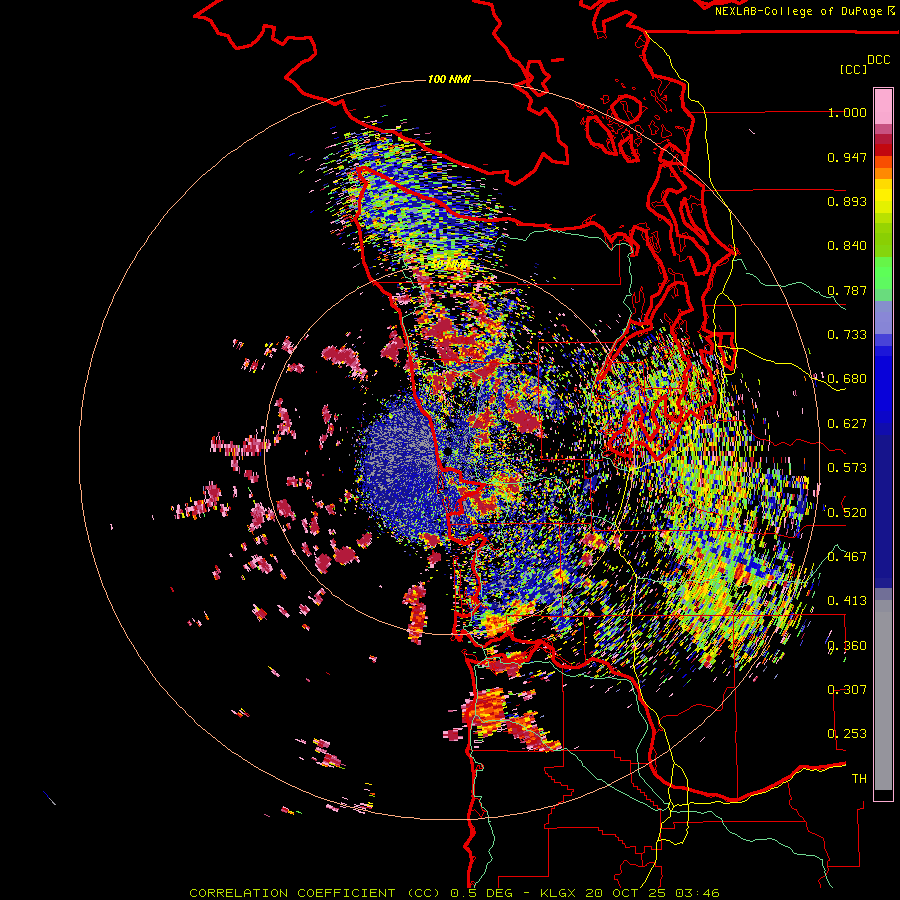The image size is (900, 900).
Task: Click the 0.520 scale value
Action: coord(847,512)
